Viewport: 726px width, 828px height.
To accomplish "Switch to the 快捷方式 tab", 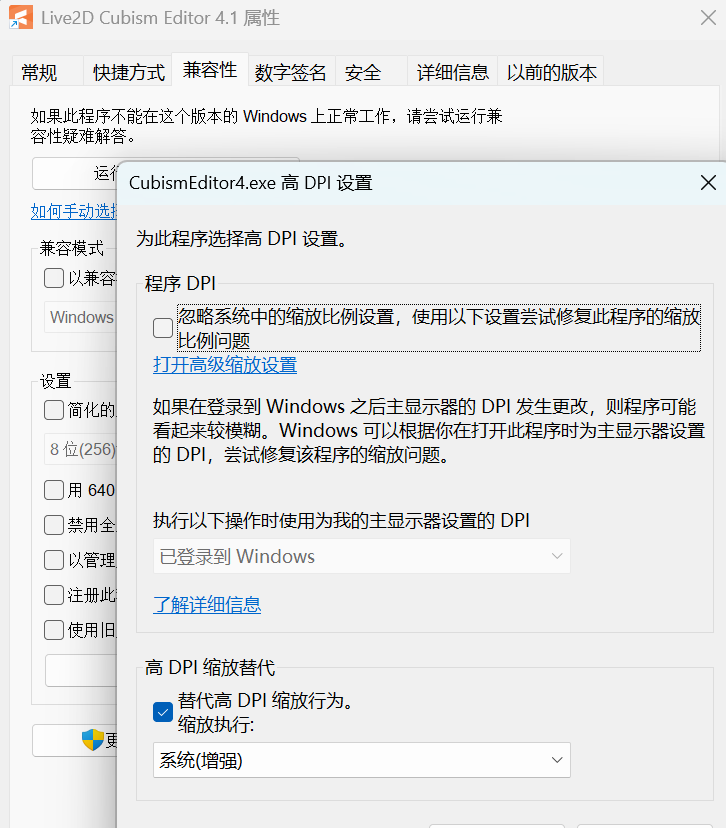I will click(129, 72).
